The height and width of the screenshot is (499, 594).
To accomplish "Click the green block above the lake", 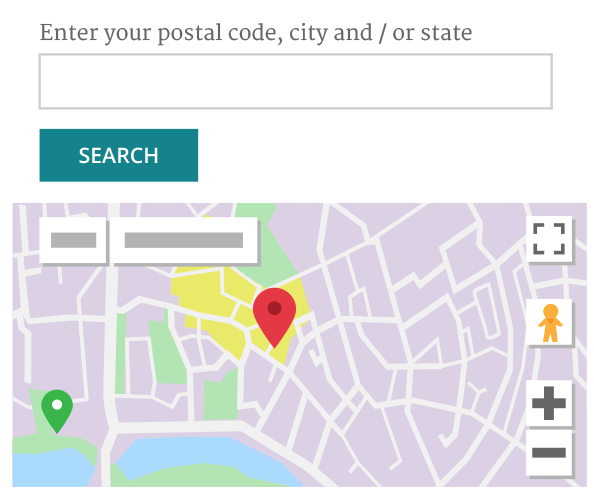I will click(221, 398).
